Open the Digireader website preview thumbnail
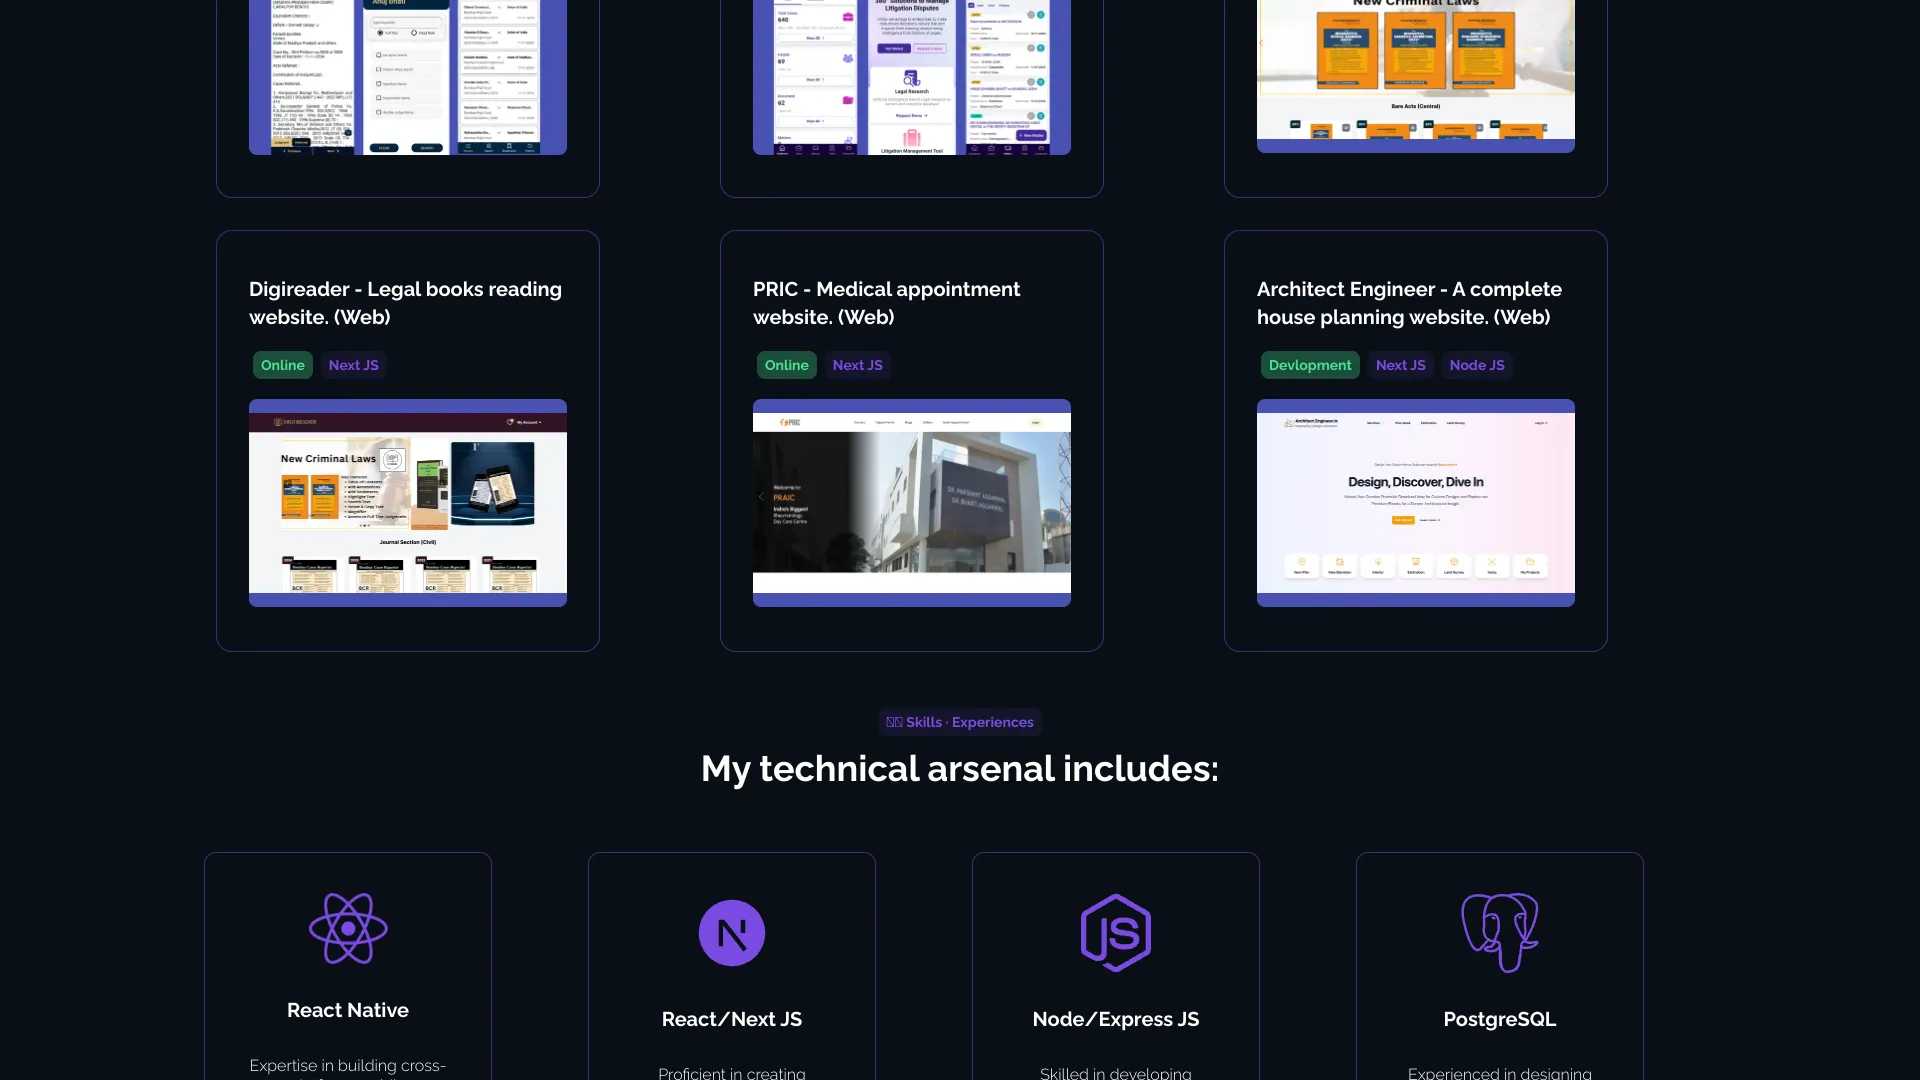This screenshot has height=1080, width=1920. pyautogui.click(x=408, y=503)
